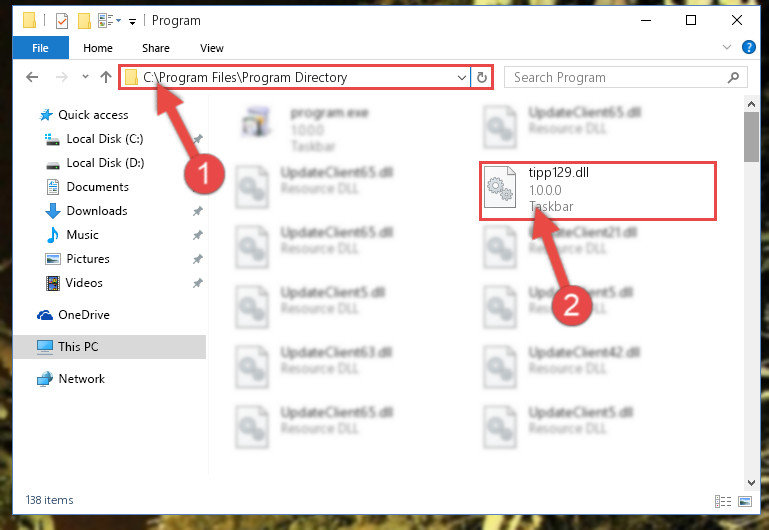Screen dimensions: 769x530
Task: Click the search magnifier icon
Action: (x=733, y=77)
